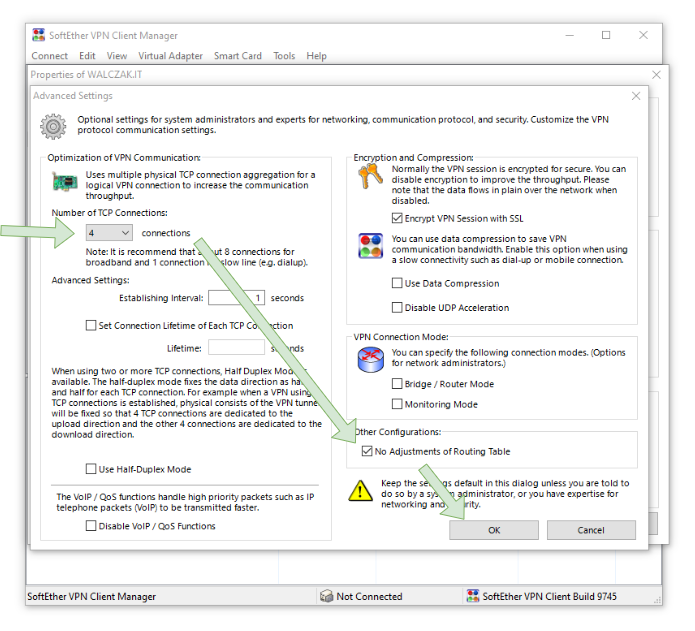The height and width of the screenshot is (631, 695).
Task: Click the keys icon in Encryption section
Action: tap(371, 175)
